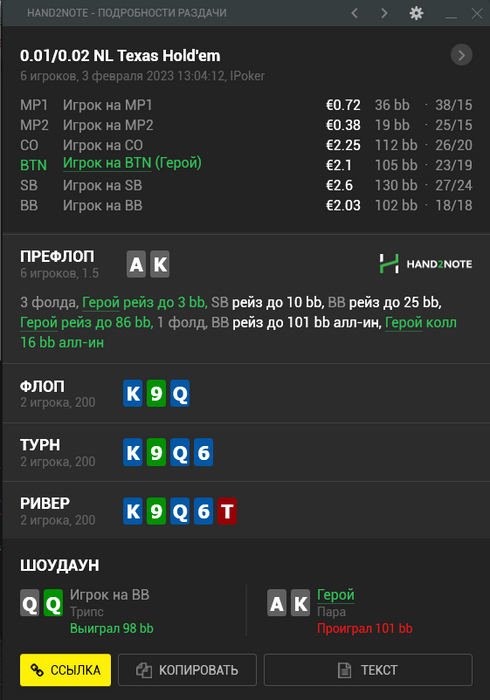This screenshot has width=490, height=700.
Task: Click the green Q card in BB showdown hand
Action: pos(53,603)
